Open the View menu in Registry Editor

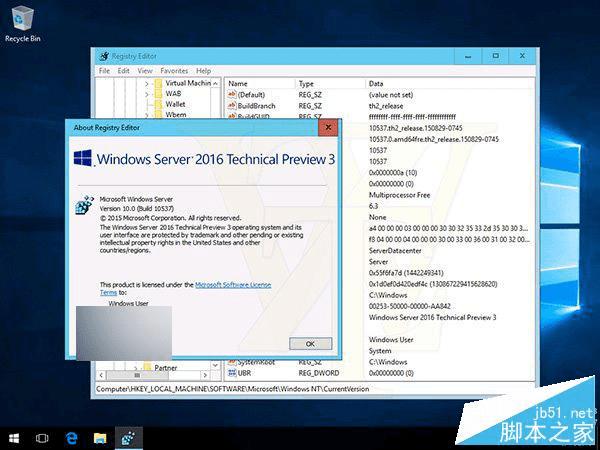point(145,71)
